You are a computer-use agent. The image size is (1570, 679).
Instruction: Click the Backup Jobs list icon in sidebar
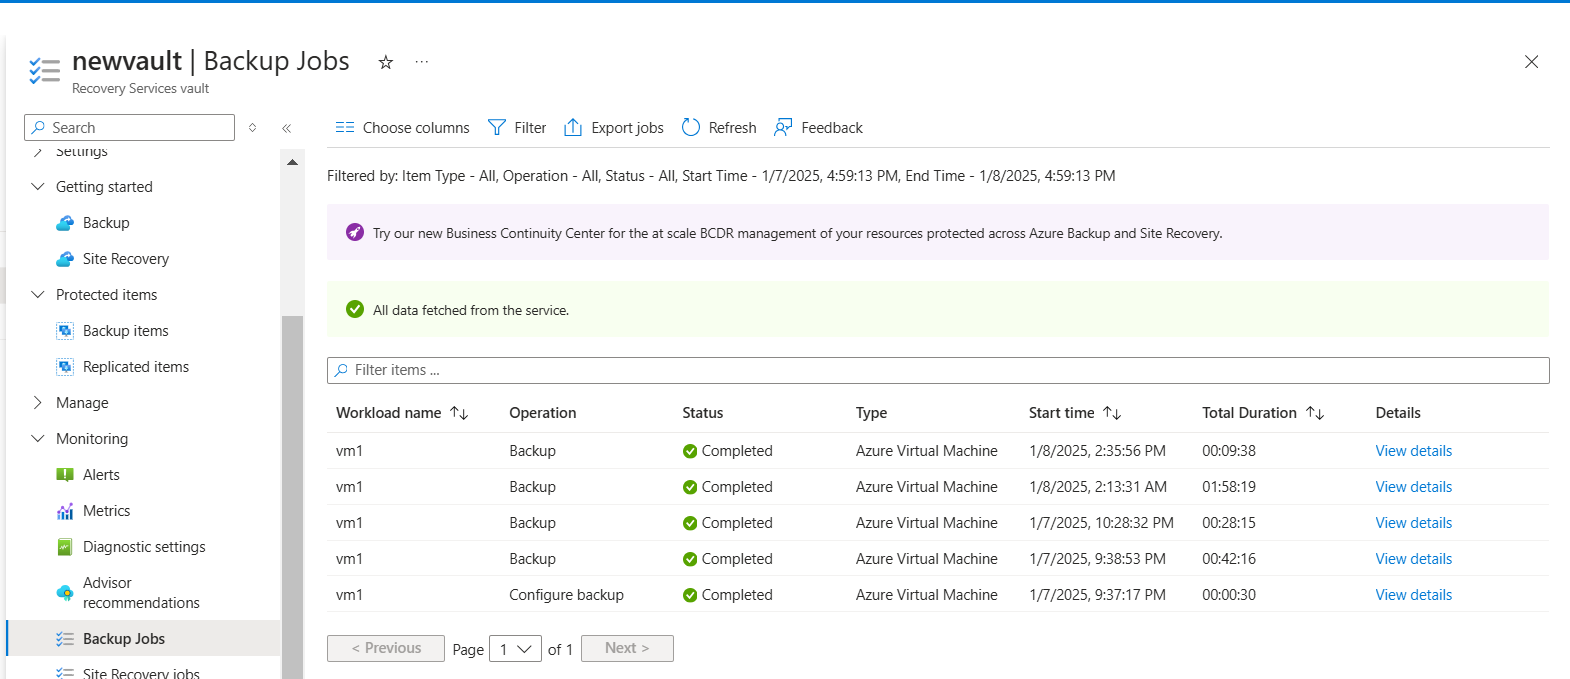tap(65, 639)
